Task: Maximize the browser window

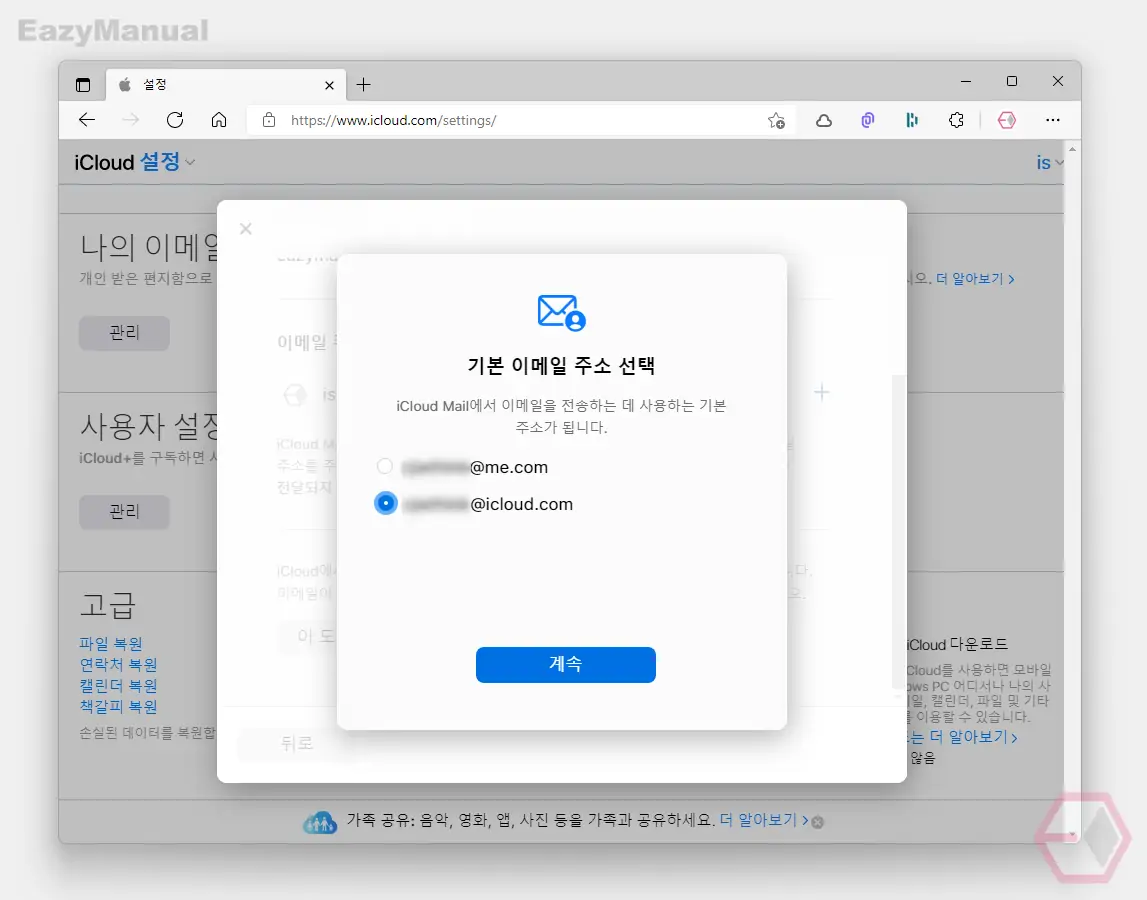Action: 1012,81
